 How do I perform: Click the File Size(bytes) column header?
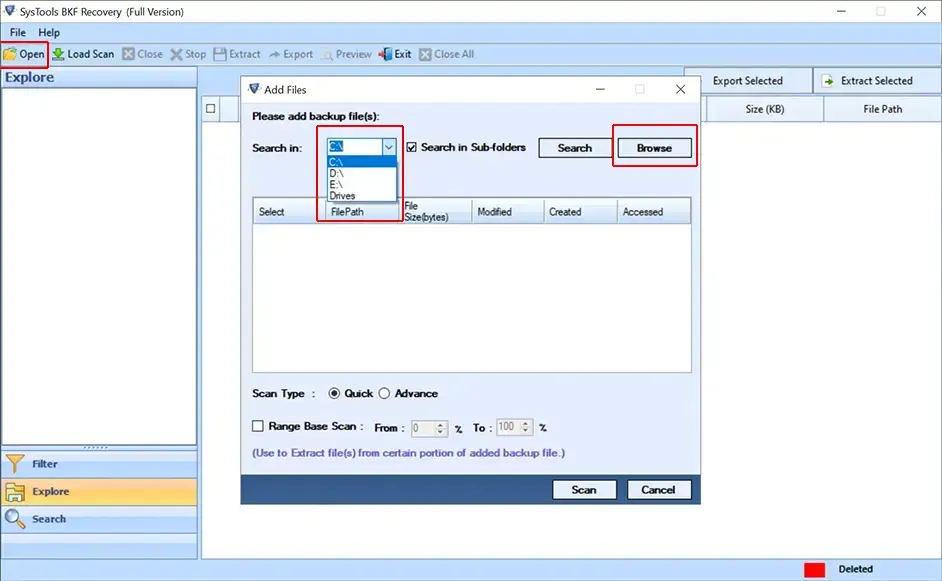pyautogui.click(x=436, y=211)
